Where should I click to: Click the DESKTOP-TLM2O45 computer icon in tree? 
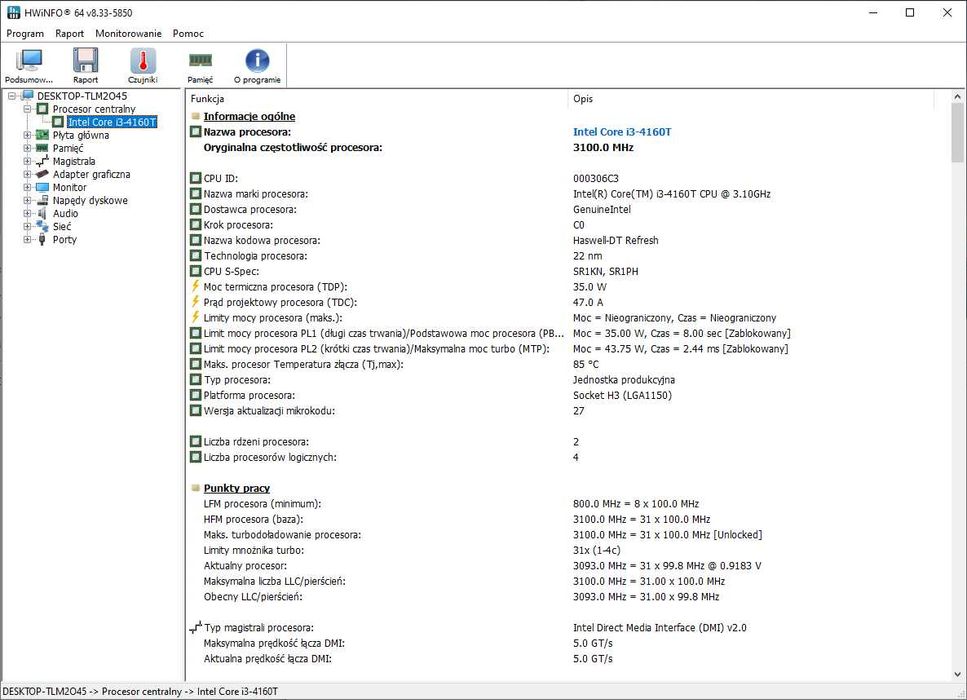(x=27, y=96)
